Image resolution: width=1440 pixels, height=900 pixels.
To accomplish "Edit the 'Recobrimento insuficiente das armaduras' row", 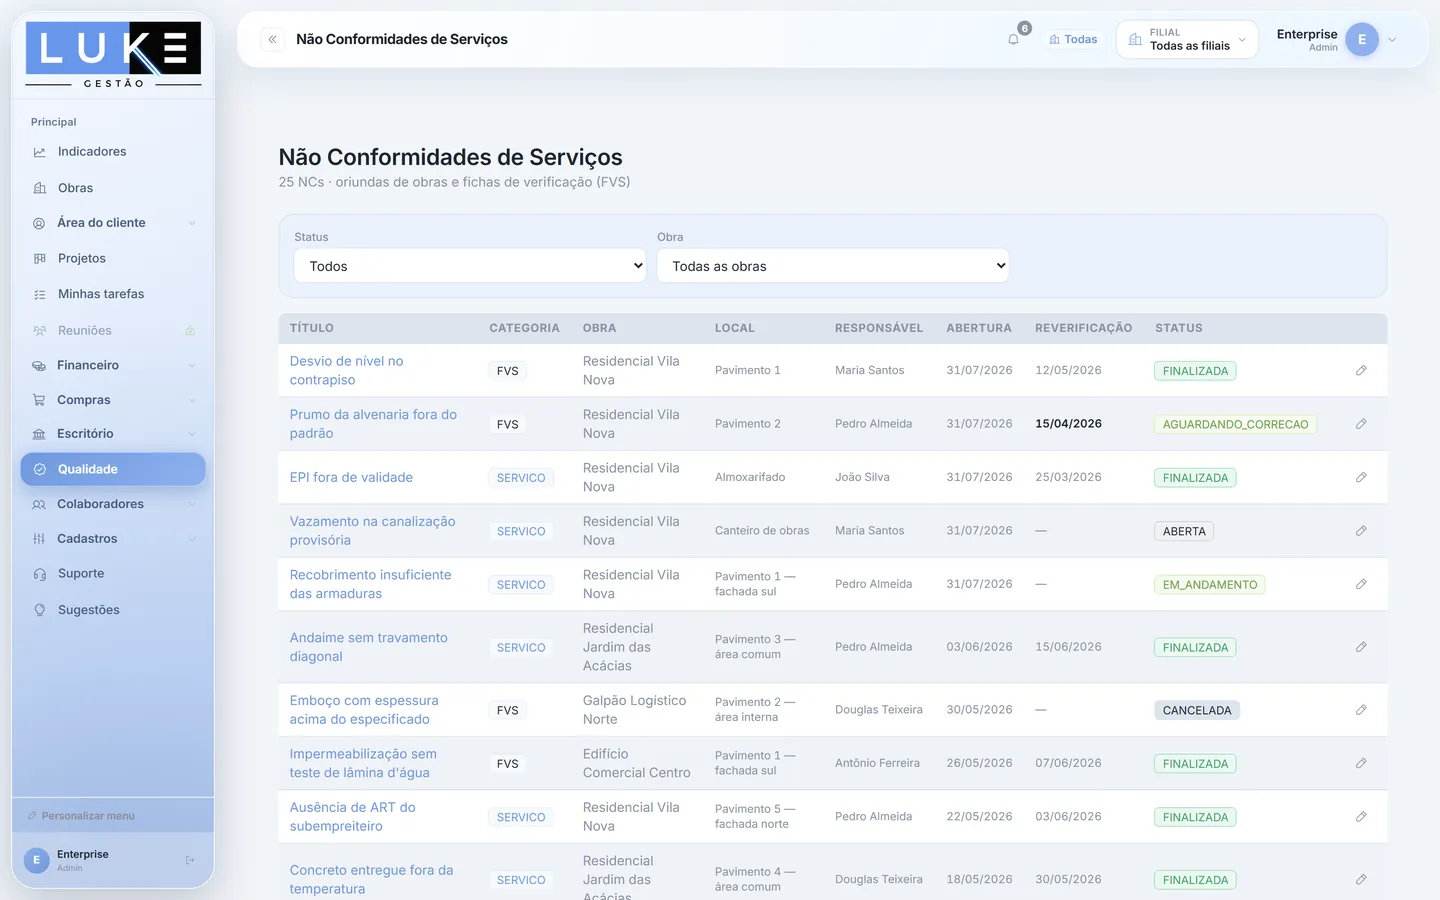I will pyautogui.click(x=1361, y=584).
